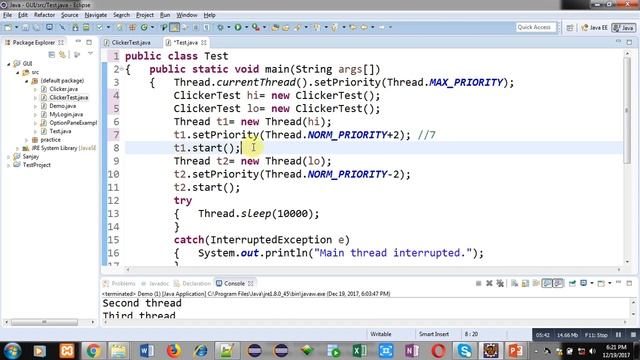Maximize the editor area icon

pos(629,42)
